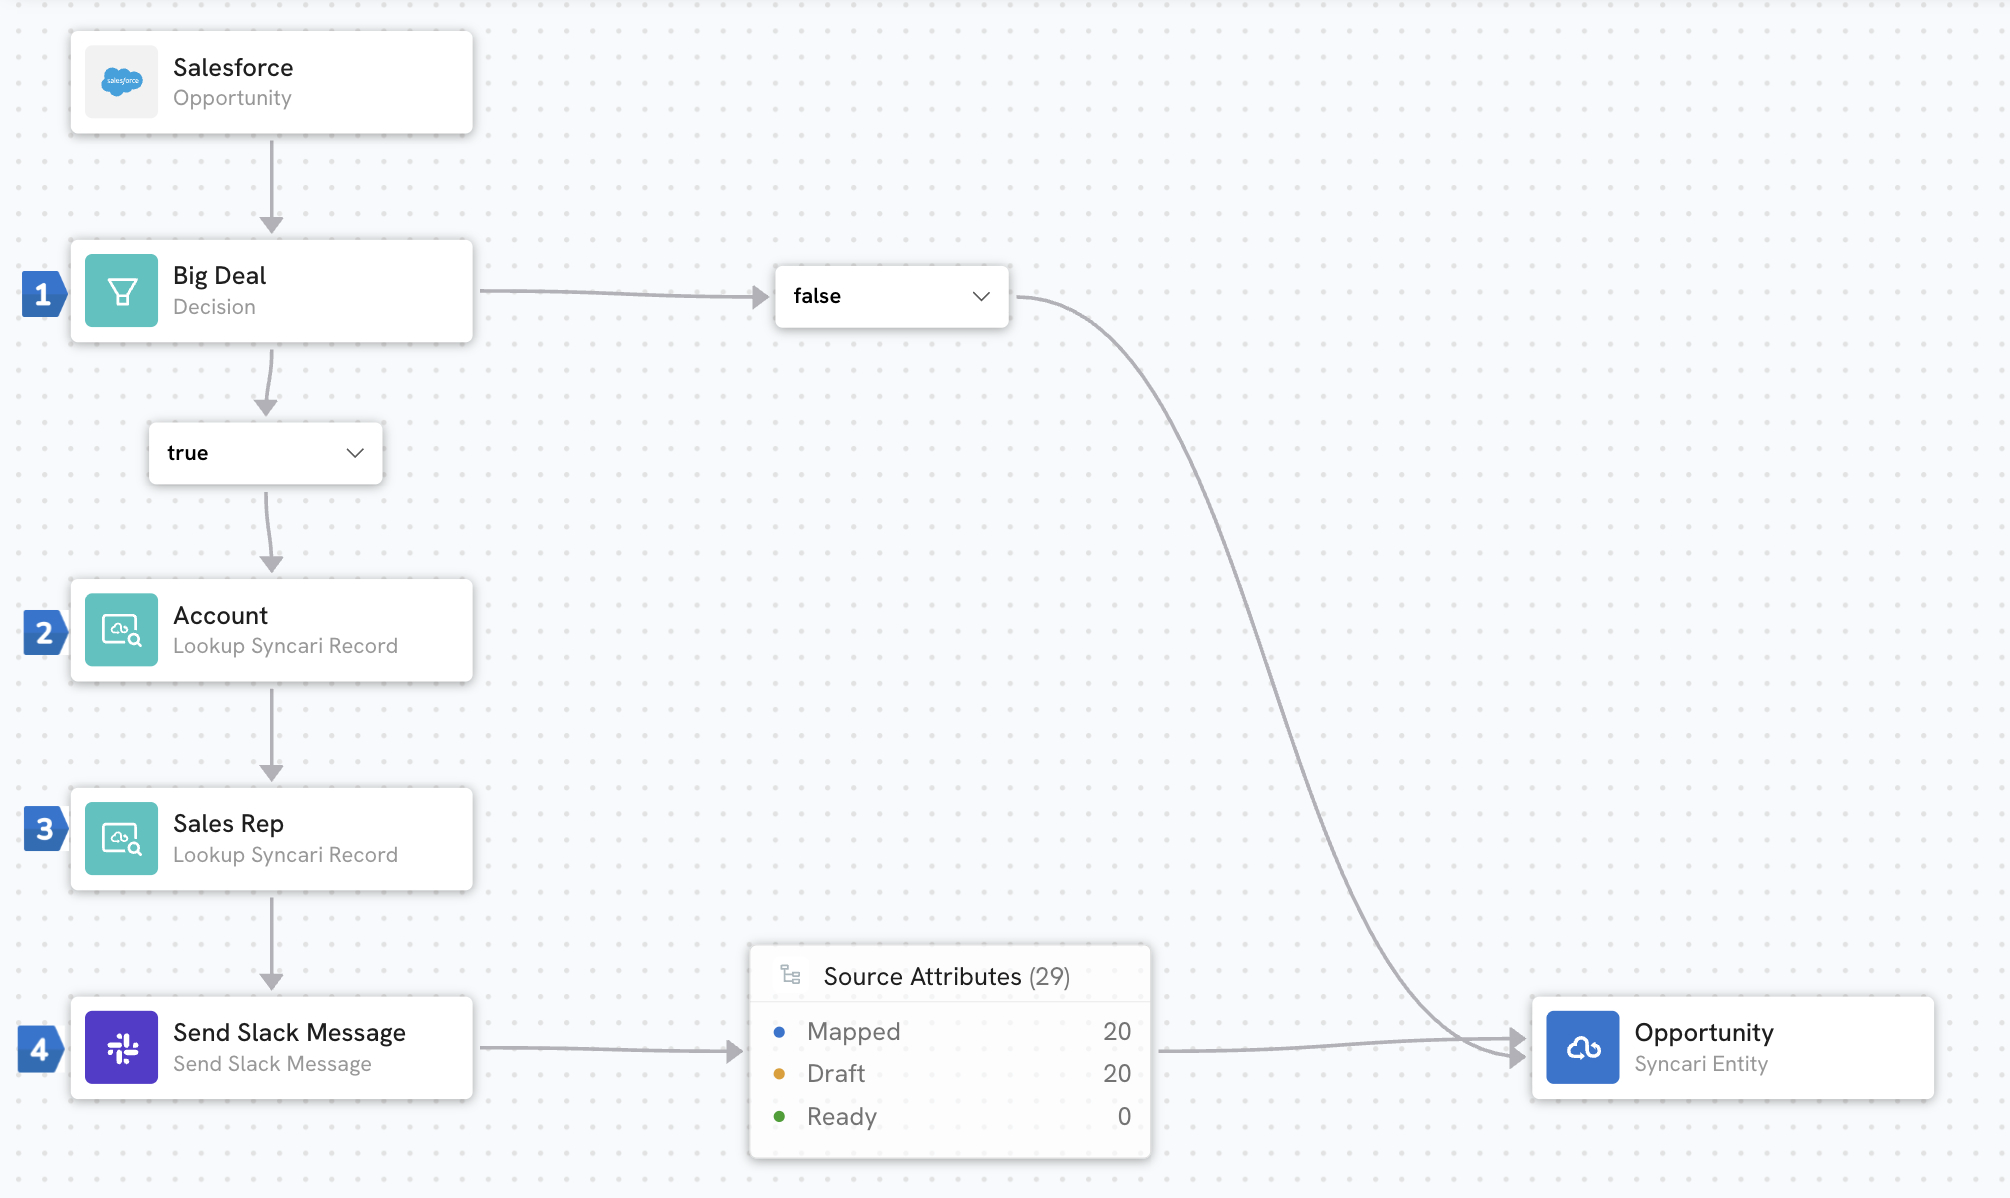Image resolution: width=2010 pixels, height=1198 pixels.
Task: Select the Ready attributes label
Action: click(x=842, y=1116)
